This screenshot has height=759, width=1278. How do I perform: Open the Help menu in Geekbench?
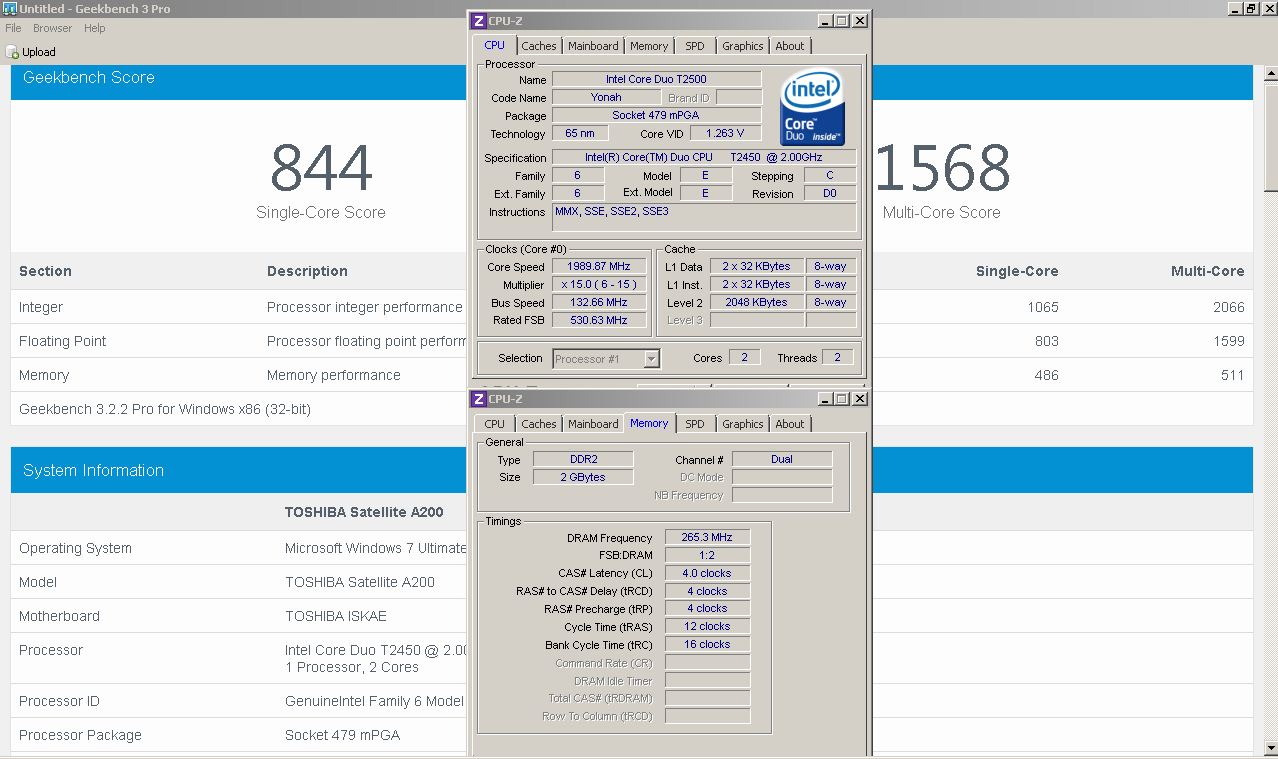pos(94,28)
